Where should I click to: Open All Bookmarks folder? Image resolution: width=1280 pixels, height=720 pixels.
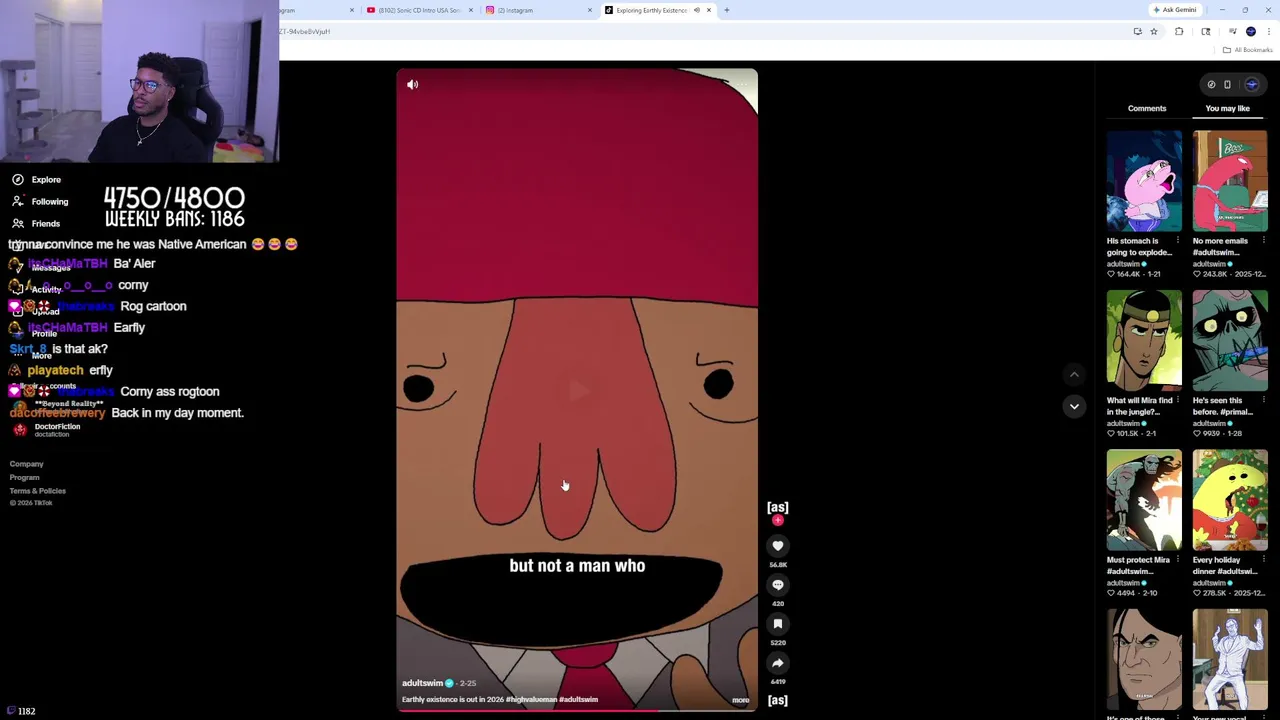point(1249,50)
